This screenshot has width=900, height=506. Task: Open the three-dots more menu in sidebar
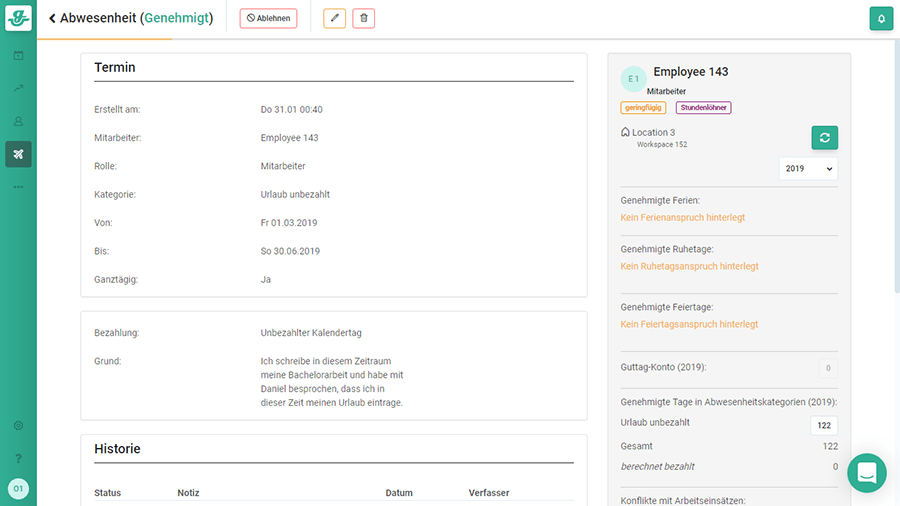(18, 187)
